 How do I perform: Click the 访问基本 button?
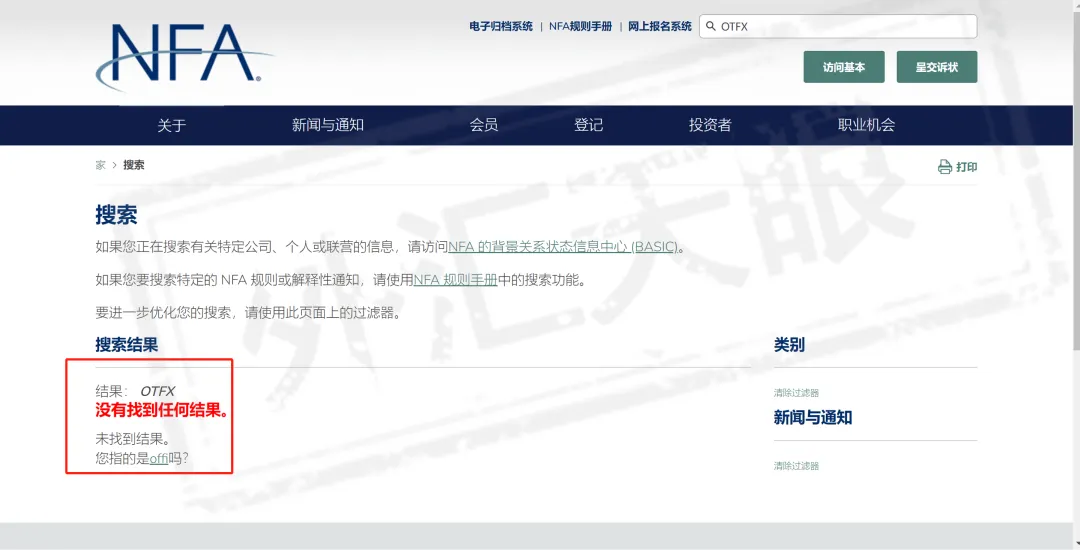pyautogui.click(x=844, y=67)
